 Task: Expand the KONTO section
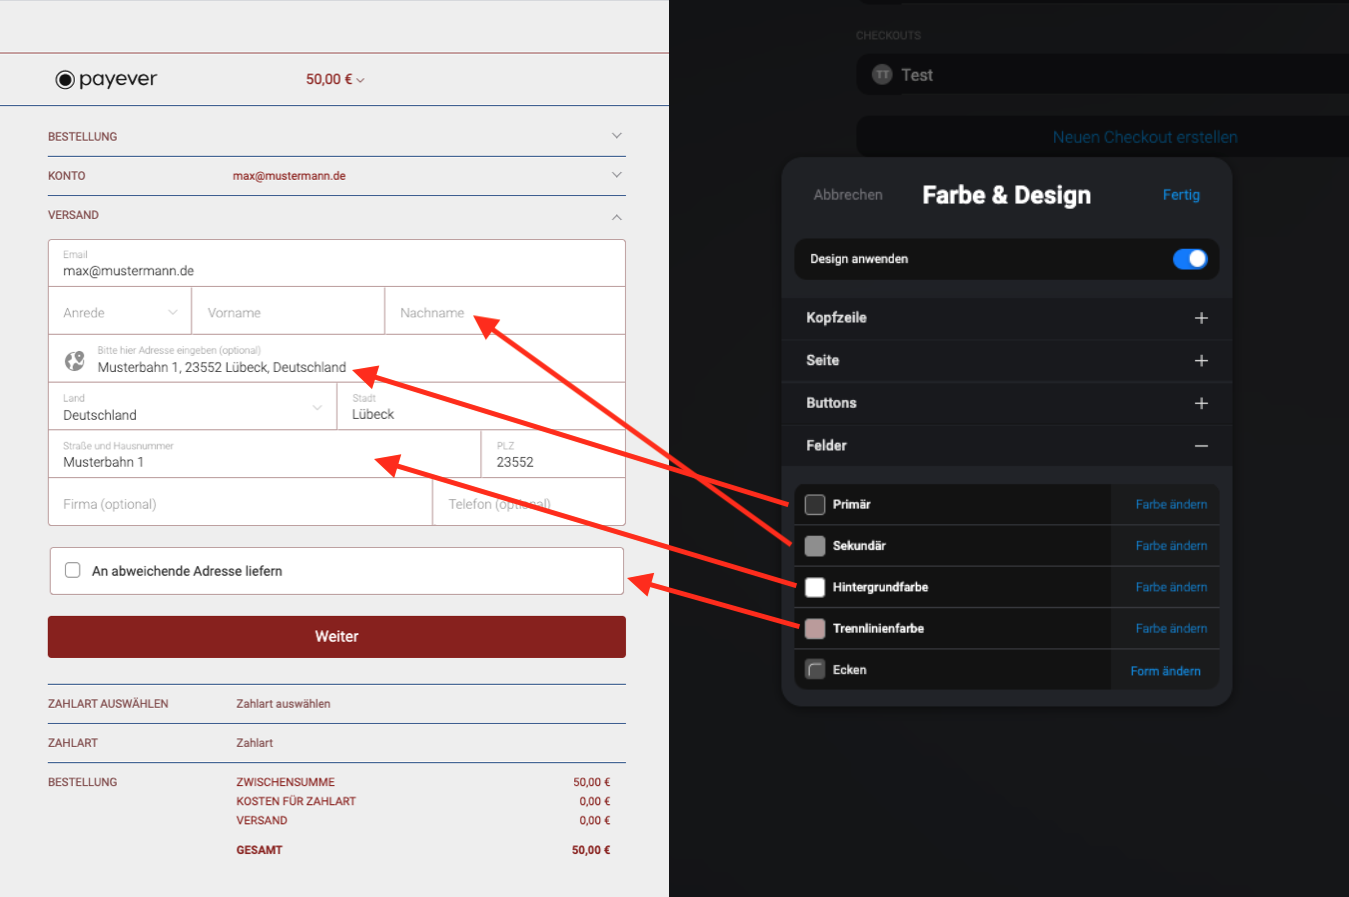[x=337, y=175]
